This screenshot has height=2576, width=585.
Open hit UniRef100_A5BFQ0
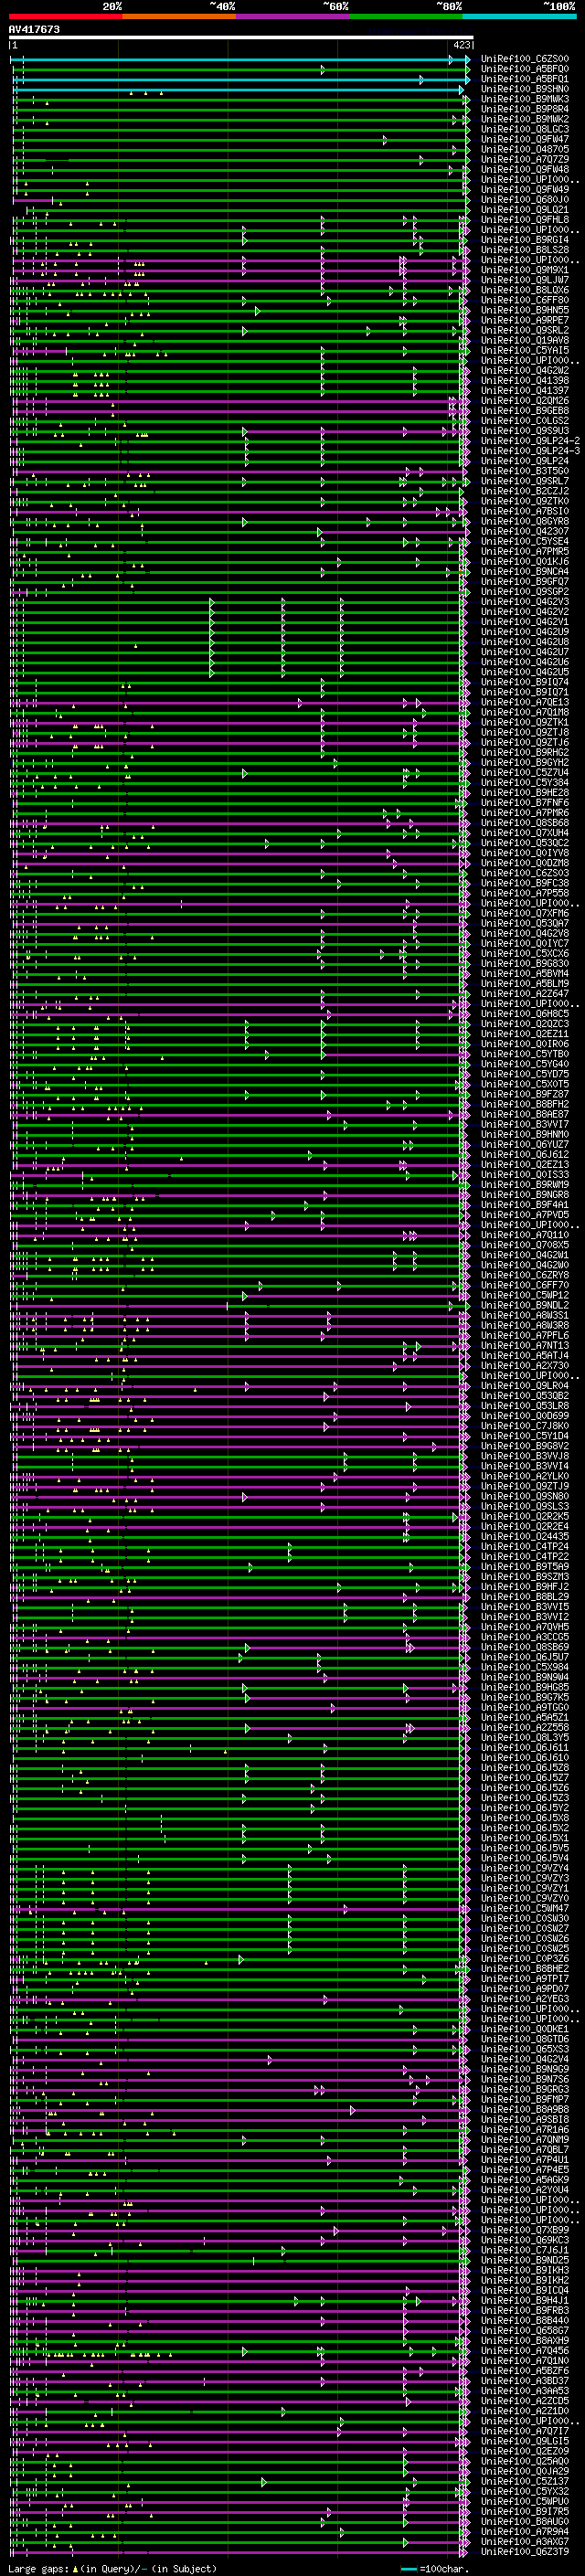[525, 69]
